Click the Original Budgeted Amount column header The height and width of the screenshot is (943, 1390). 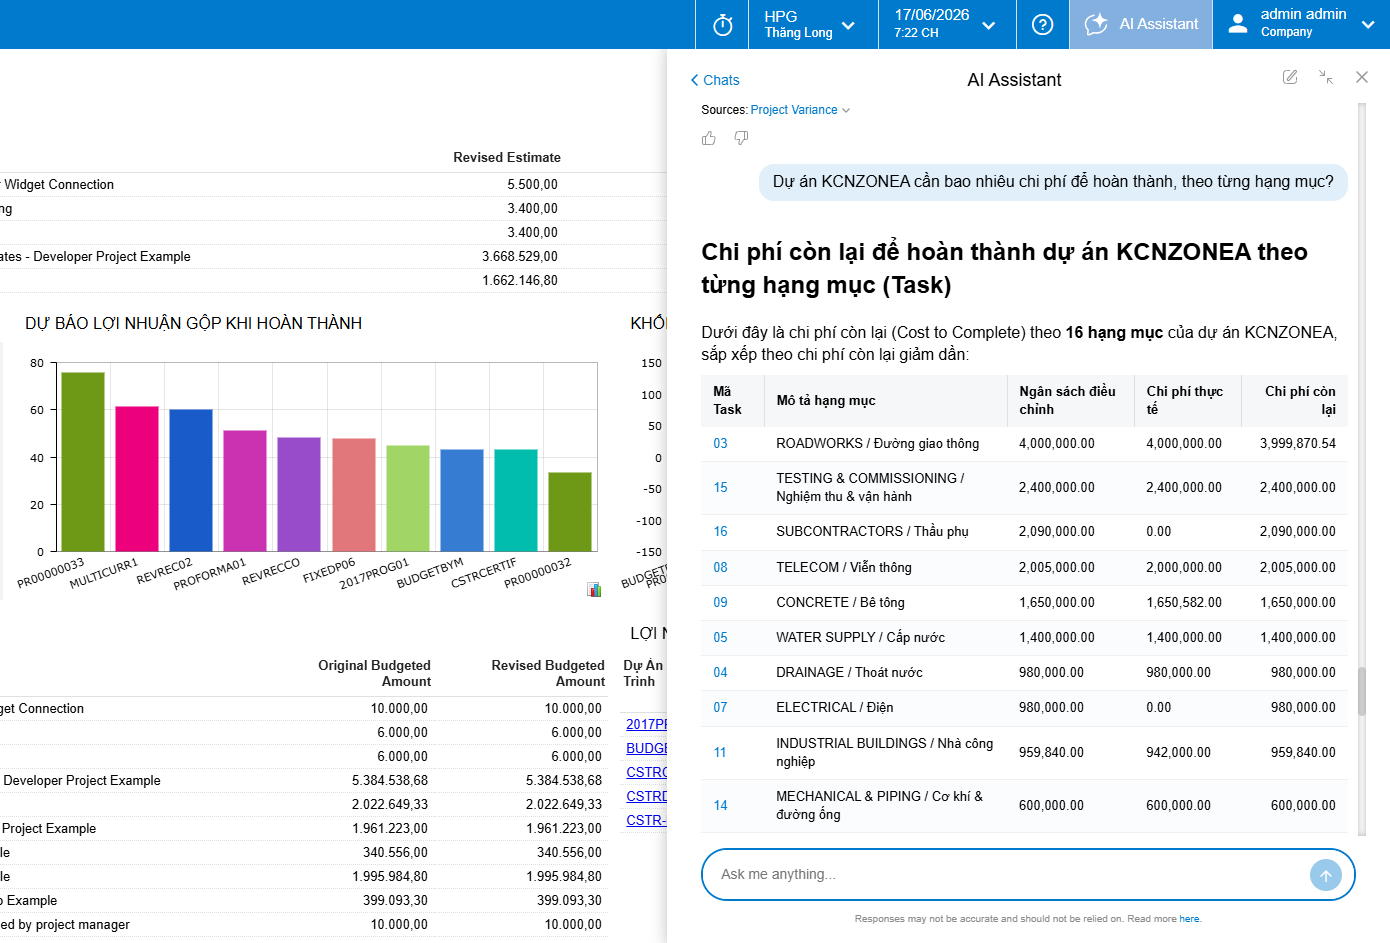click(x=374, y=673)
